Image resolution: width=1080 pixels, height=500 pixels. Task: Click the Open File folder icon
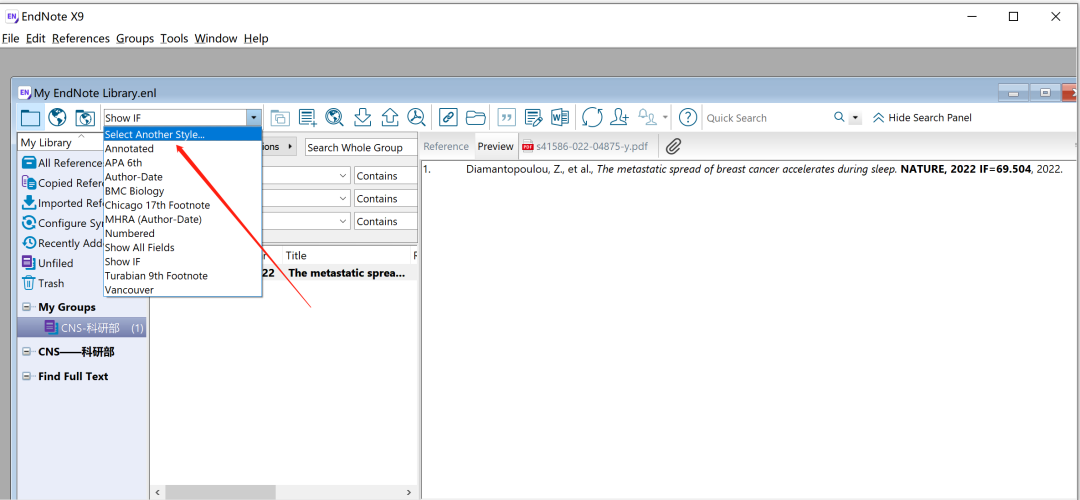pos(476,118)
